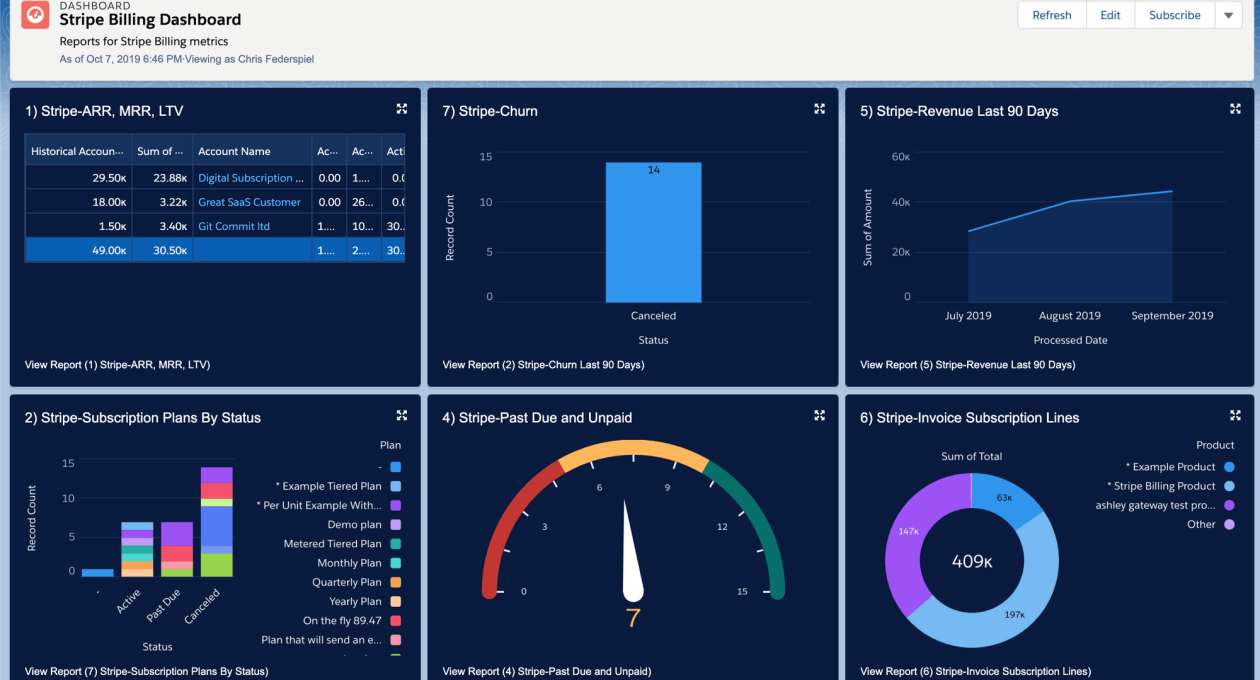This screenshot has width=1260, height=680.
Task: Open View Report (6) Stripe-Invoice Subscription Lines
Action: [x=975, y=671]
